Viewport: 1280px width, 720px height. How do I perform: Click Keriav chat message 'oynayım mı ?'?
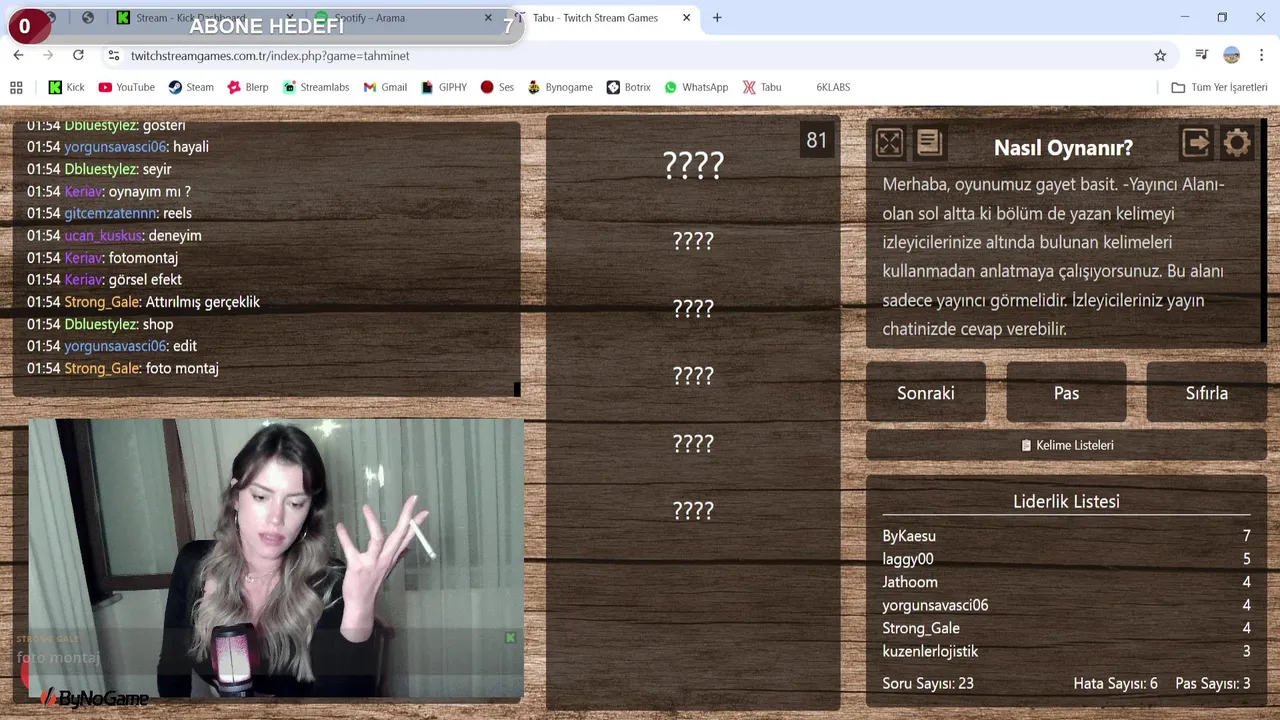(150, 191)
